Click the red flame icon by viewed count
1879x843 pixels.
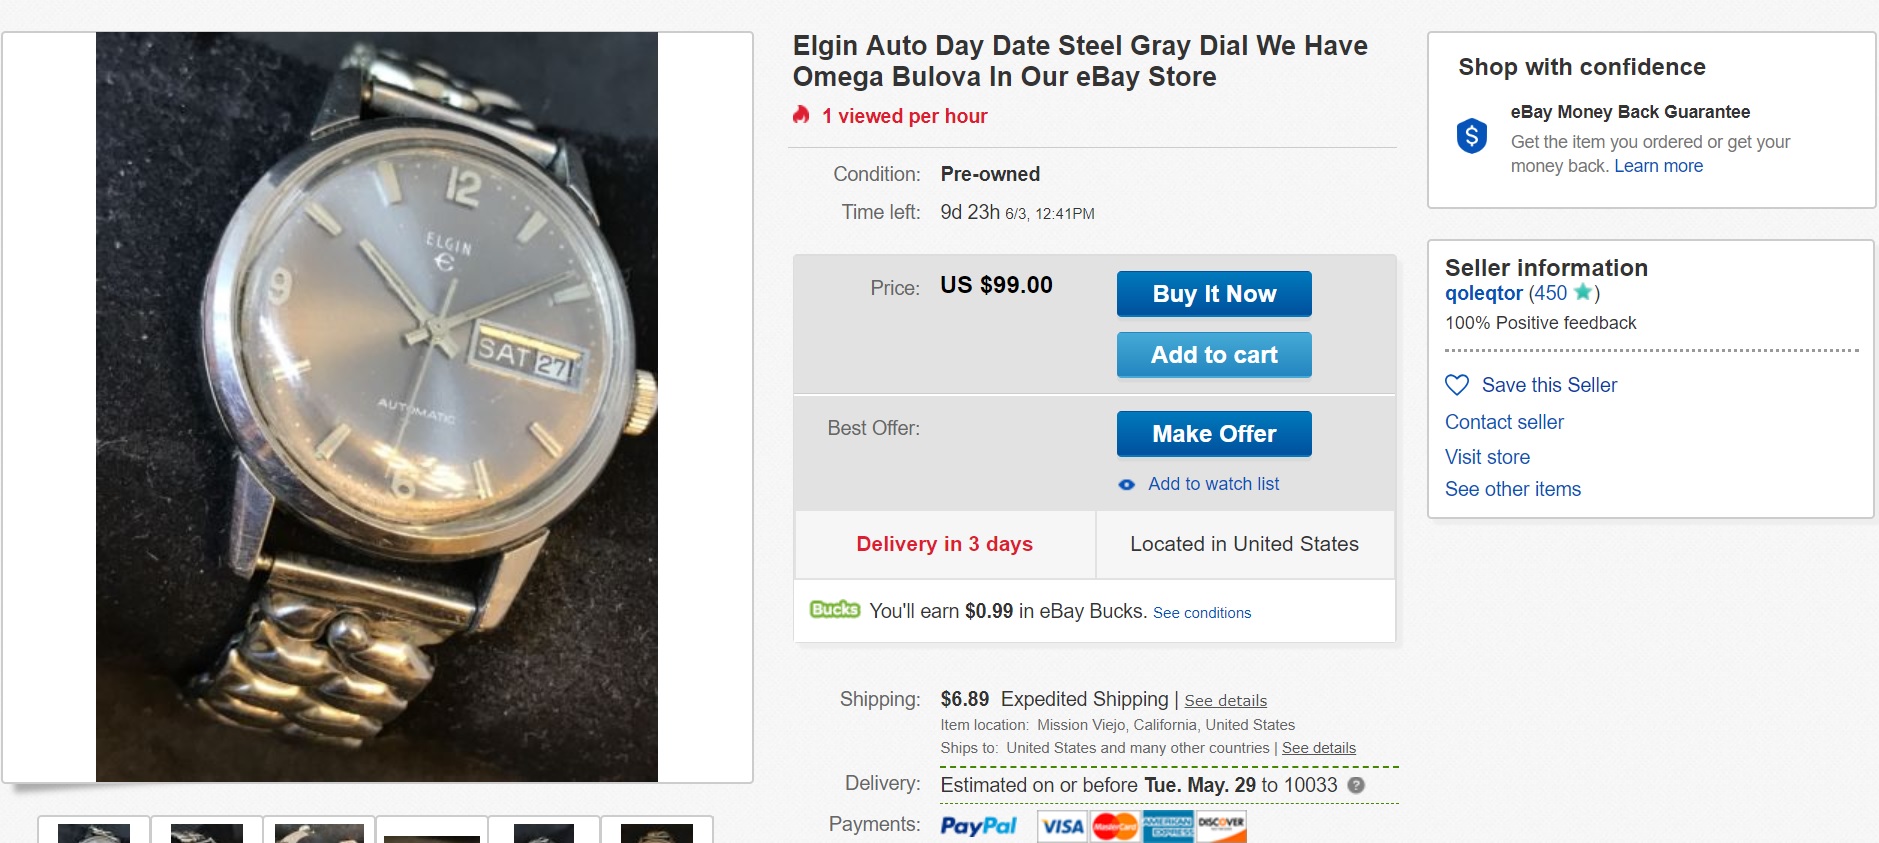[801, 115]
